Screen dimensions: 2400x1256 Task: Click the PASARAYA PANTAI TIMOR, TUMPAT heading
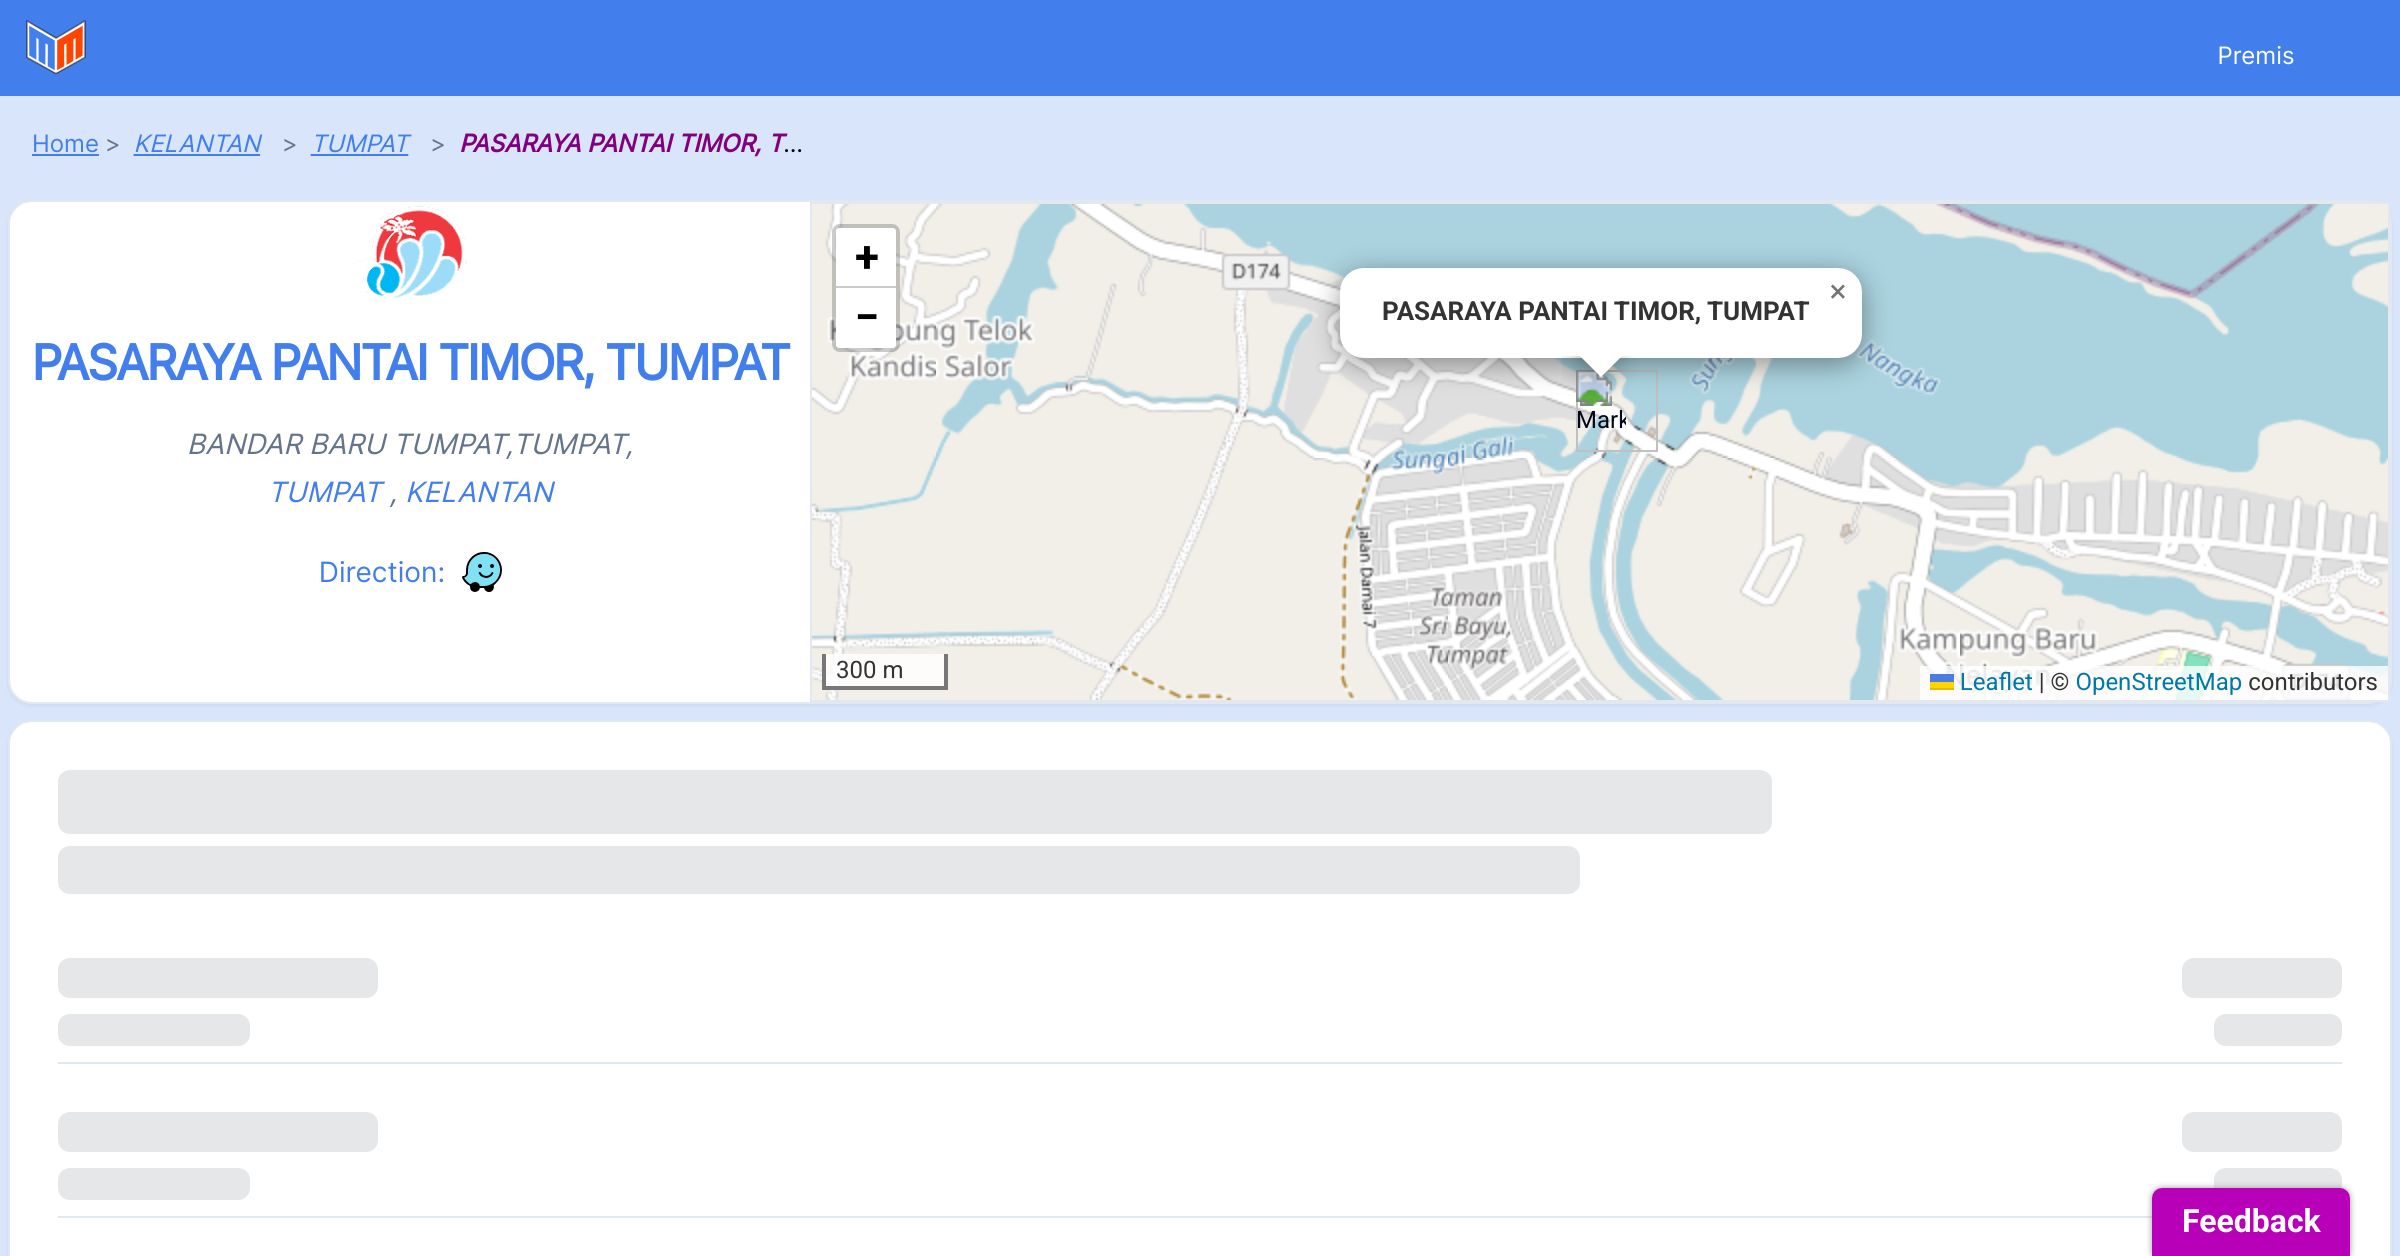(x=410, y=362)
